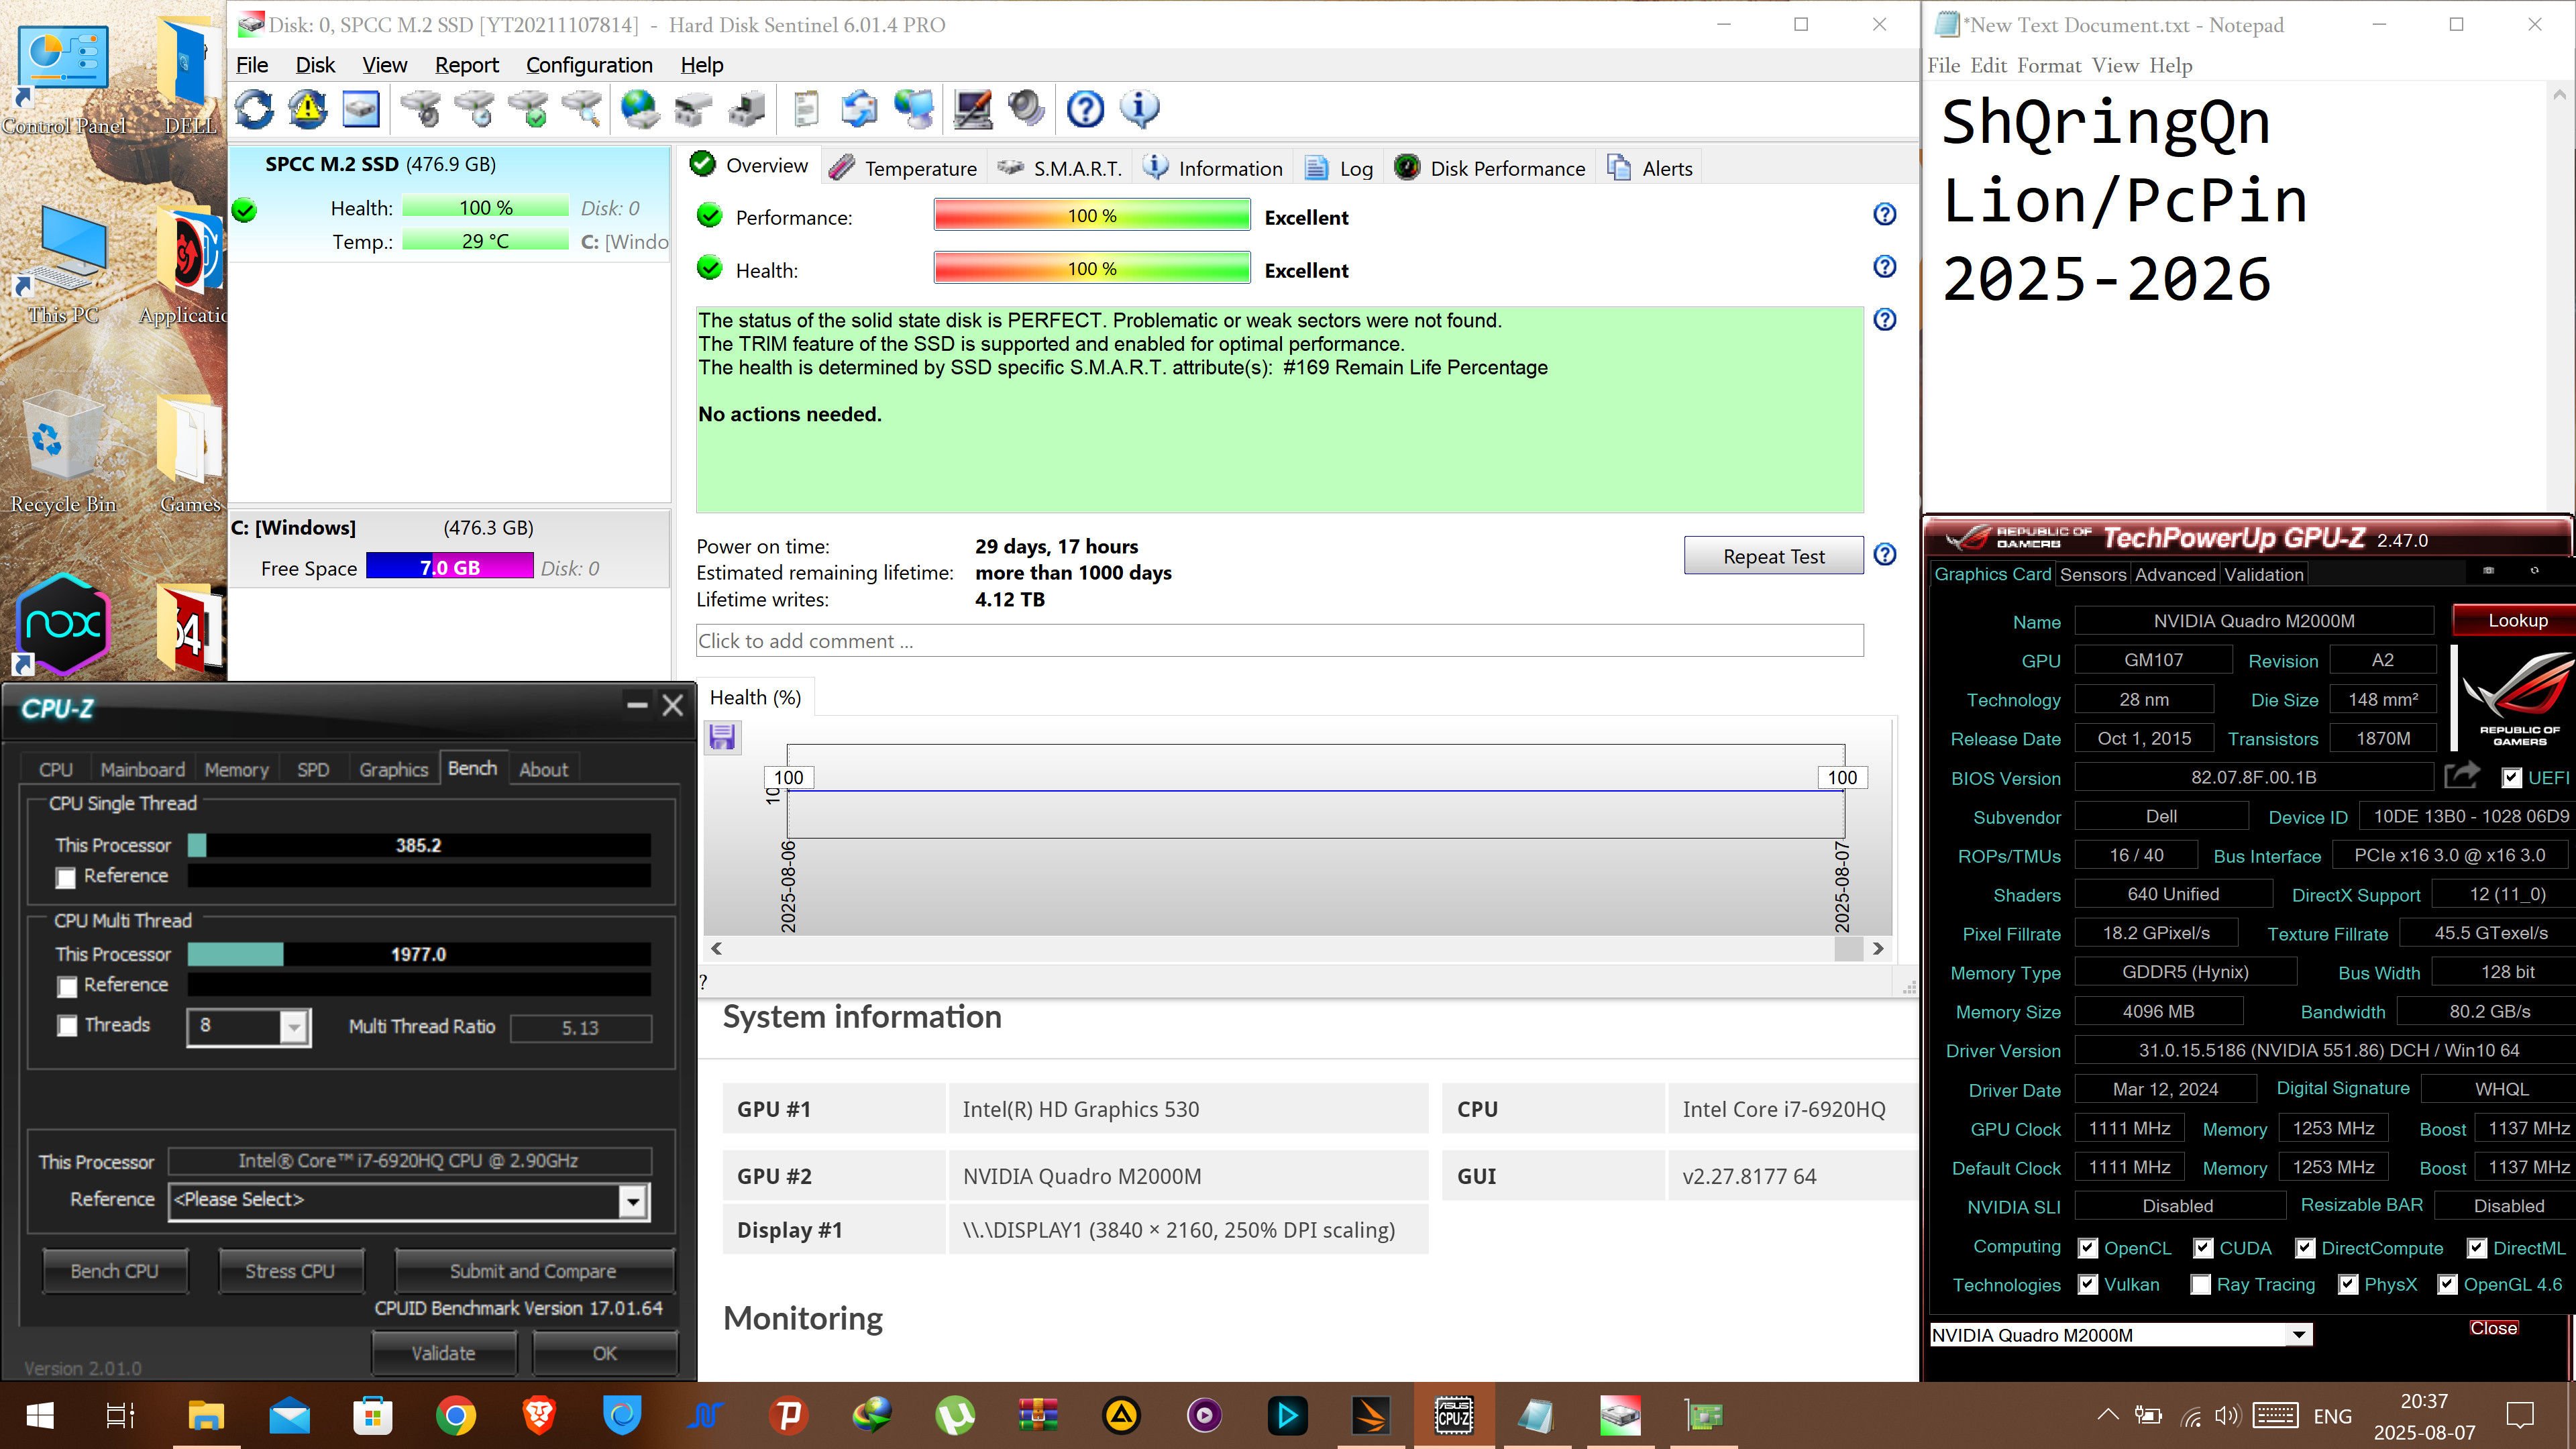Toggle Reference checkbox under CPU Single Thread
The width and height of the screenshot is (2576, 1449).
[x=66, y=877]
